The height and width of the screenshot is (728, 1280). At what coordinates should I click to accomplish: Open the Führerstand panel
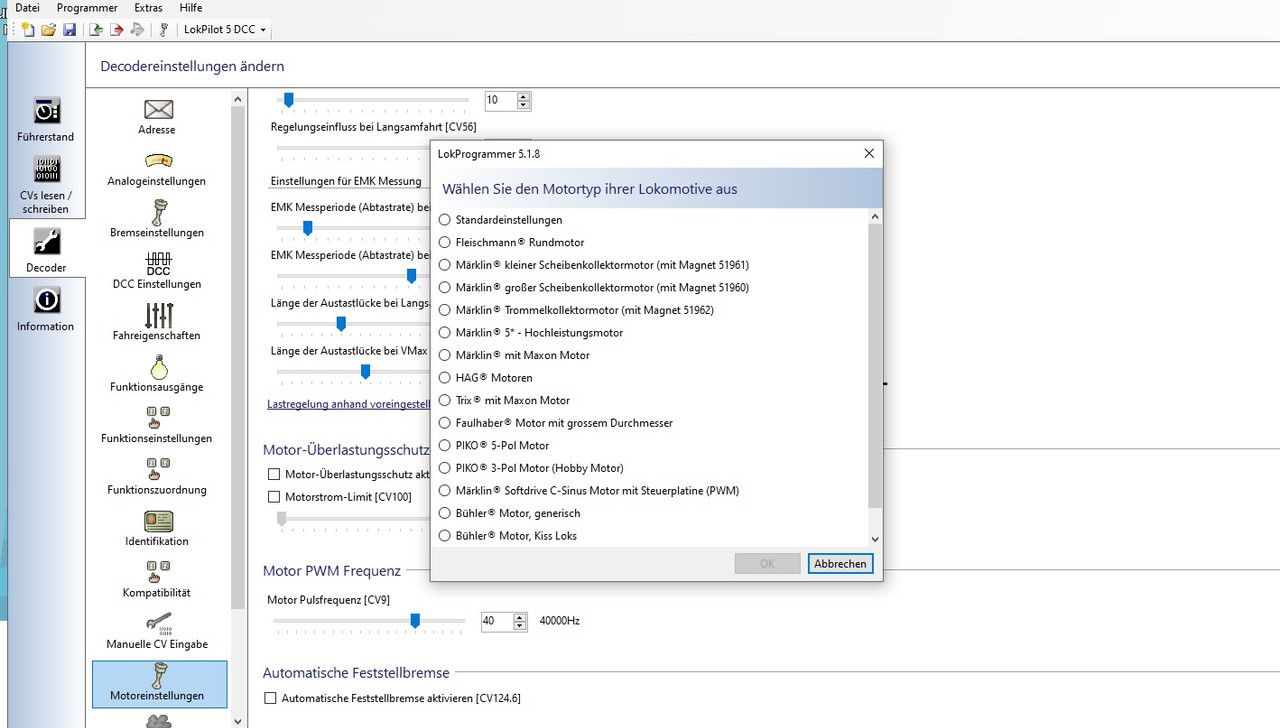click(x=45, y=120)
